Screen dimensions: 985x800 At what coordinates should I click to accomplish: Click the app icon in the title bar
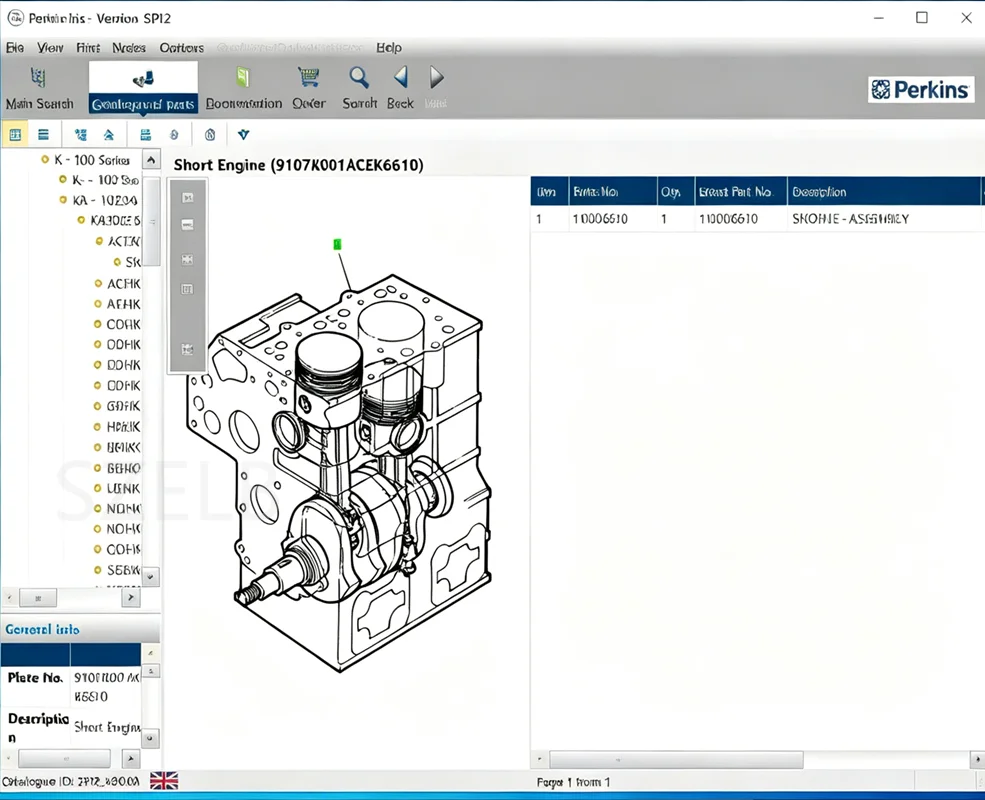(x=15, y=18)
